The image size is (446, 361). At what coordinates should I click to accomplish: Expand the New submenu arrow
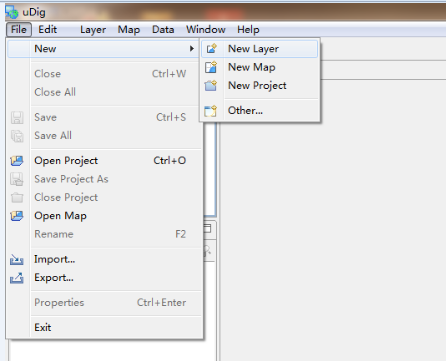click(x=192, y=49)
